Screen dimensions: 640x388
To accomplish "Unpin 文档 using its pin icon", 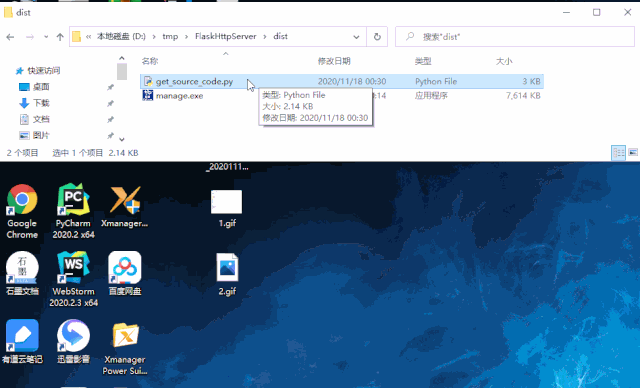I will (110, 120).
